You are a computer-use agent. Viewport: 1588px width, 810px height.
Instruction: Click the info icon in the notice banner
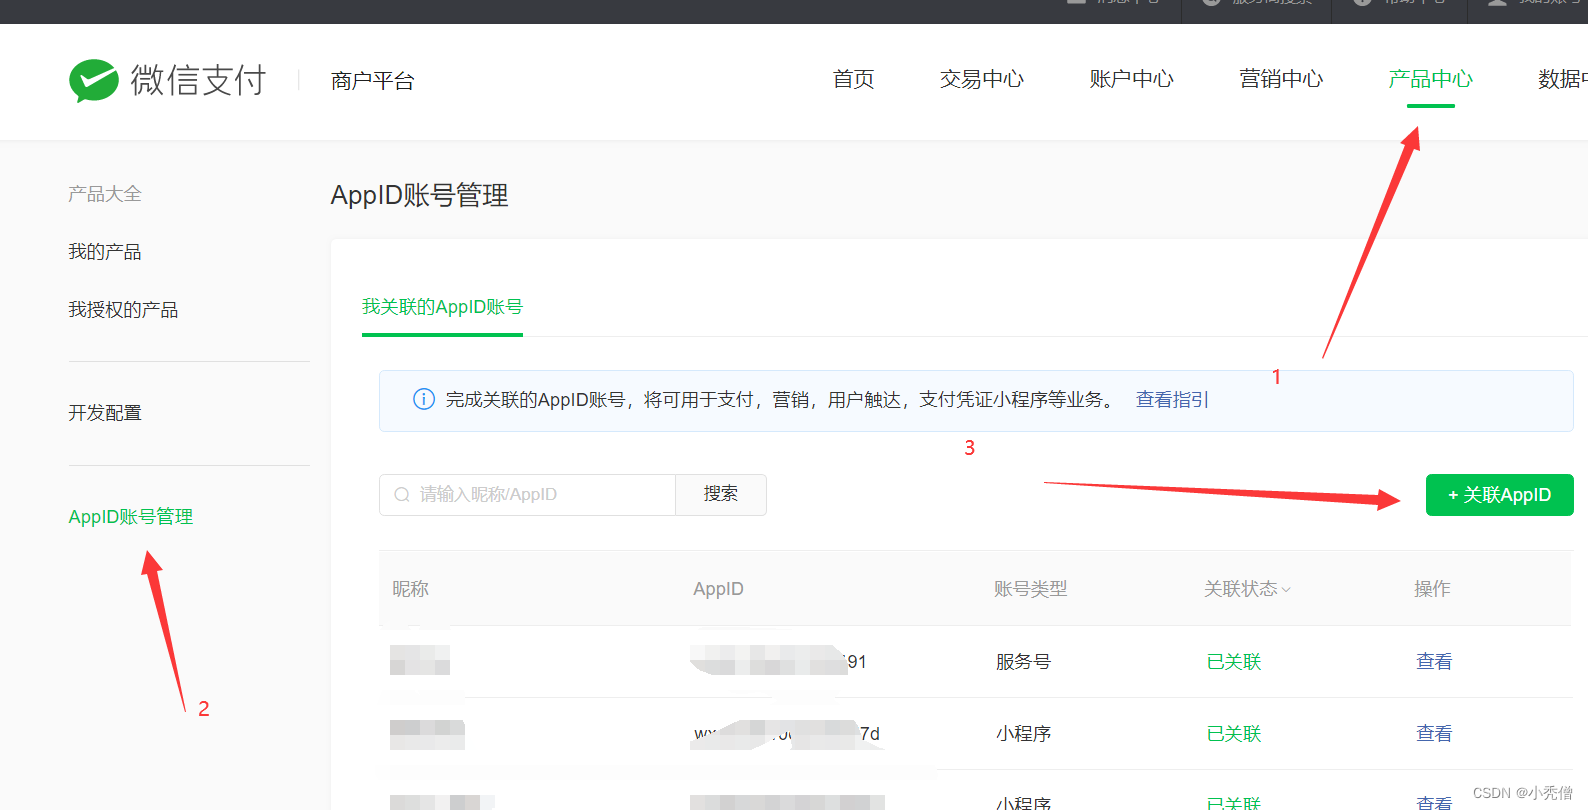point(424,399)
